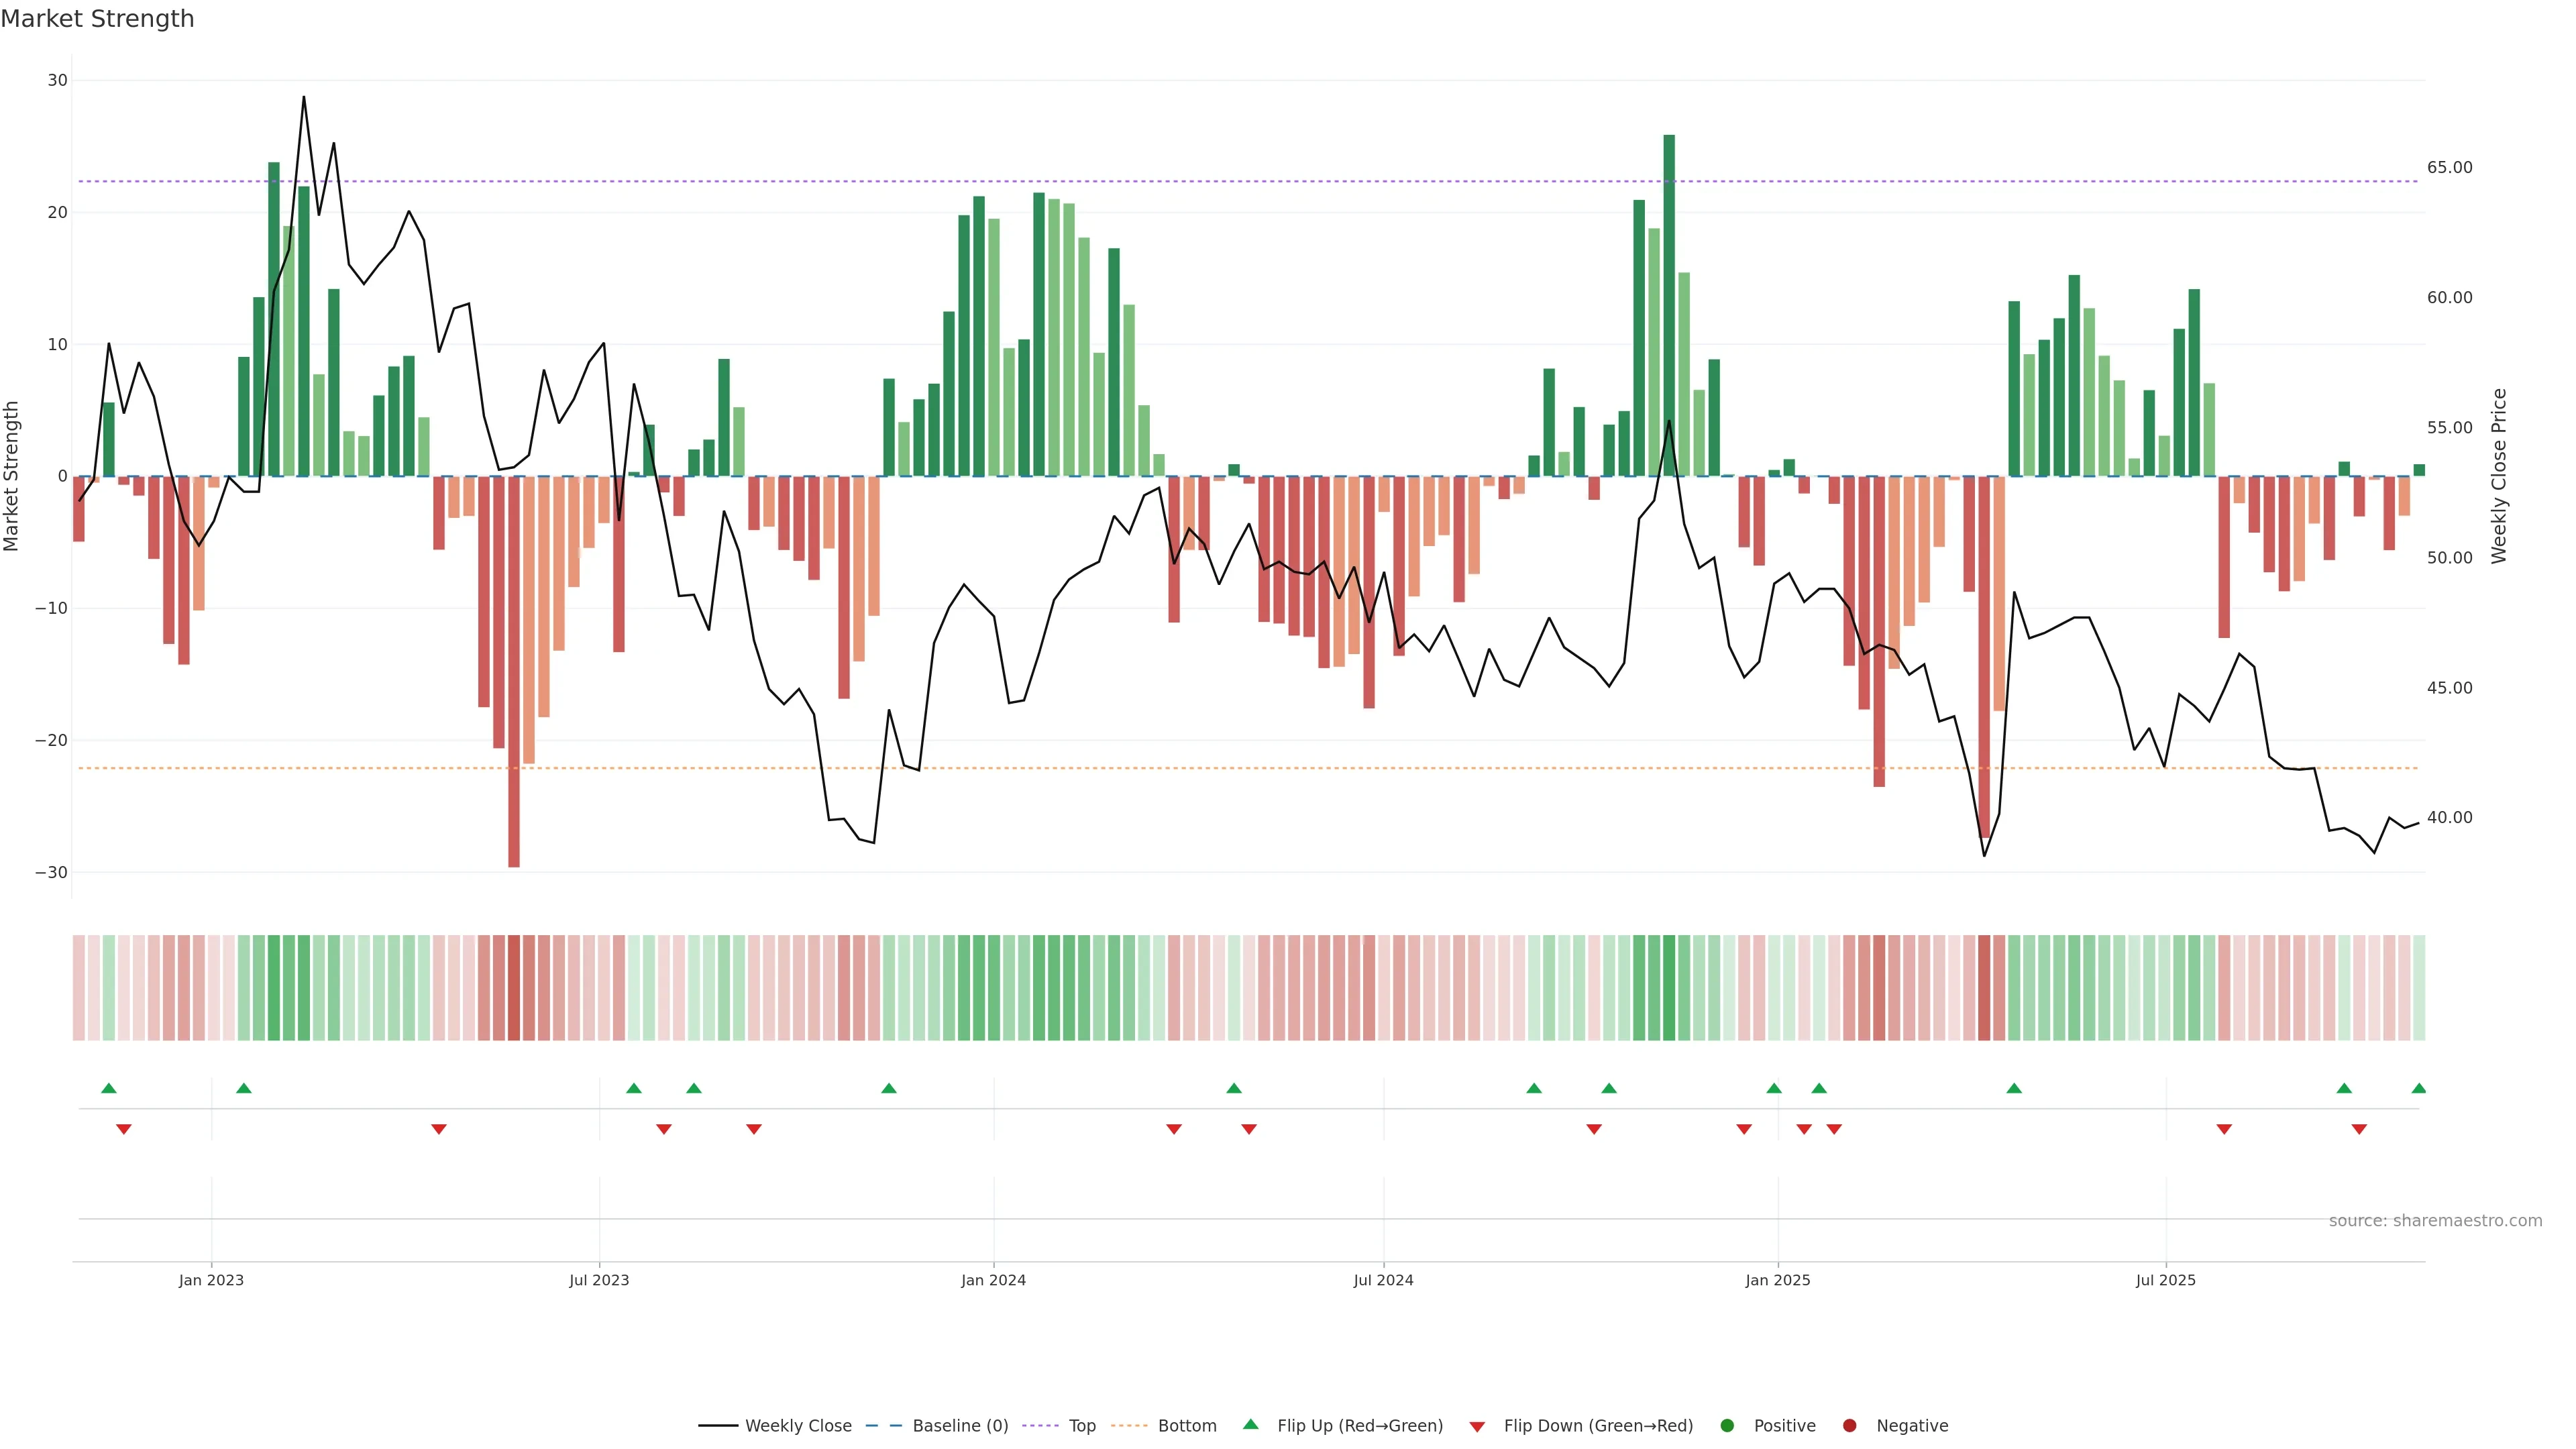Screen dimensions: 2576x1449
Task: Click Flip Down red triangle legend icon
Action: tap(1477, 1427)
